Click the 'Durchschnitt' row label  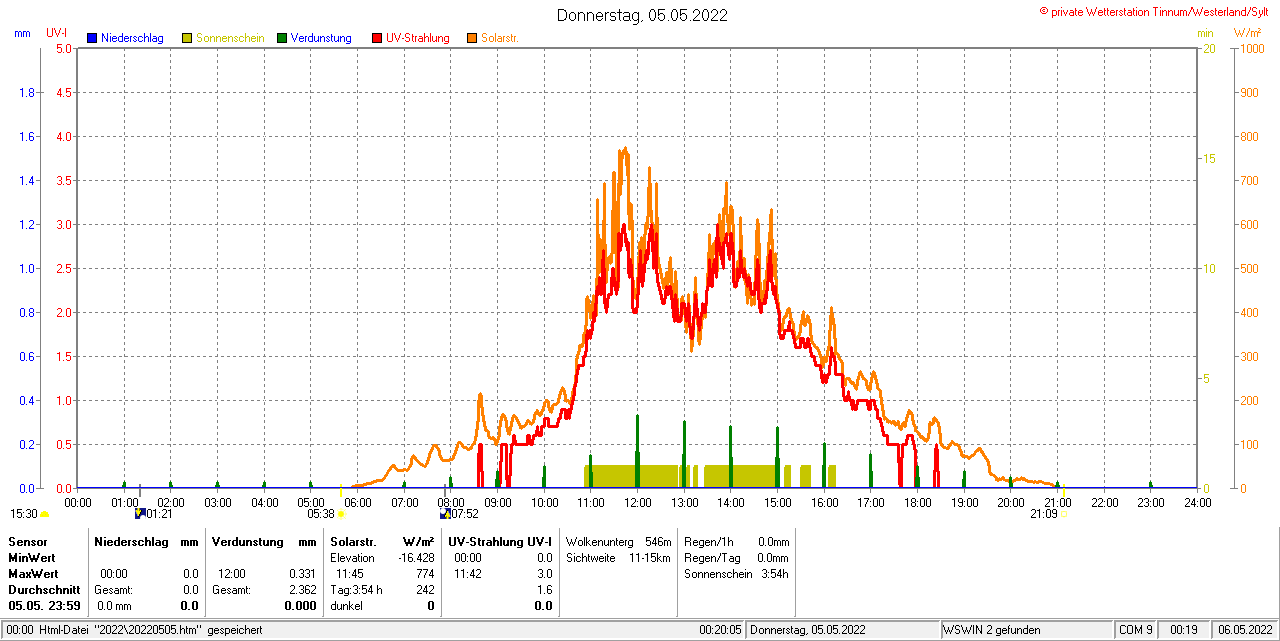(44, 590)
